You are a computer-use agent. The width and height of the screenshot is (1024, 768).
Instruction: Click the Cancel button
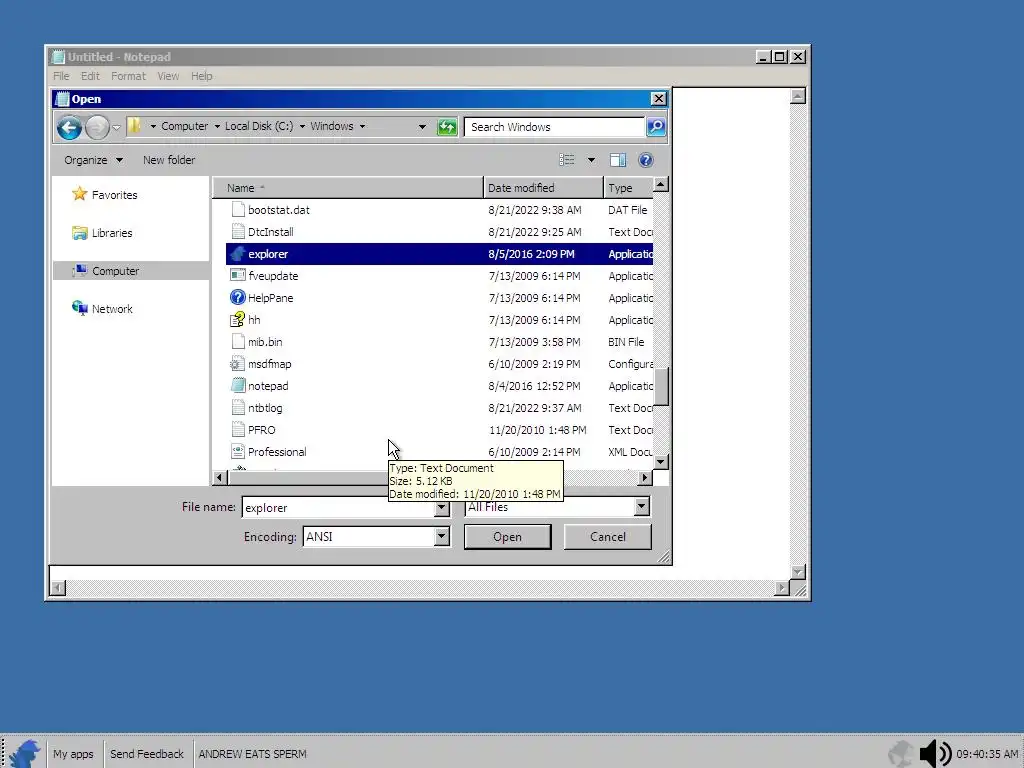coord(607,537)
